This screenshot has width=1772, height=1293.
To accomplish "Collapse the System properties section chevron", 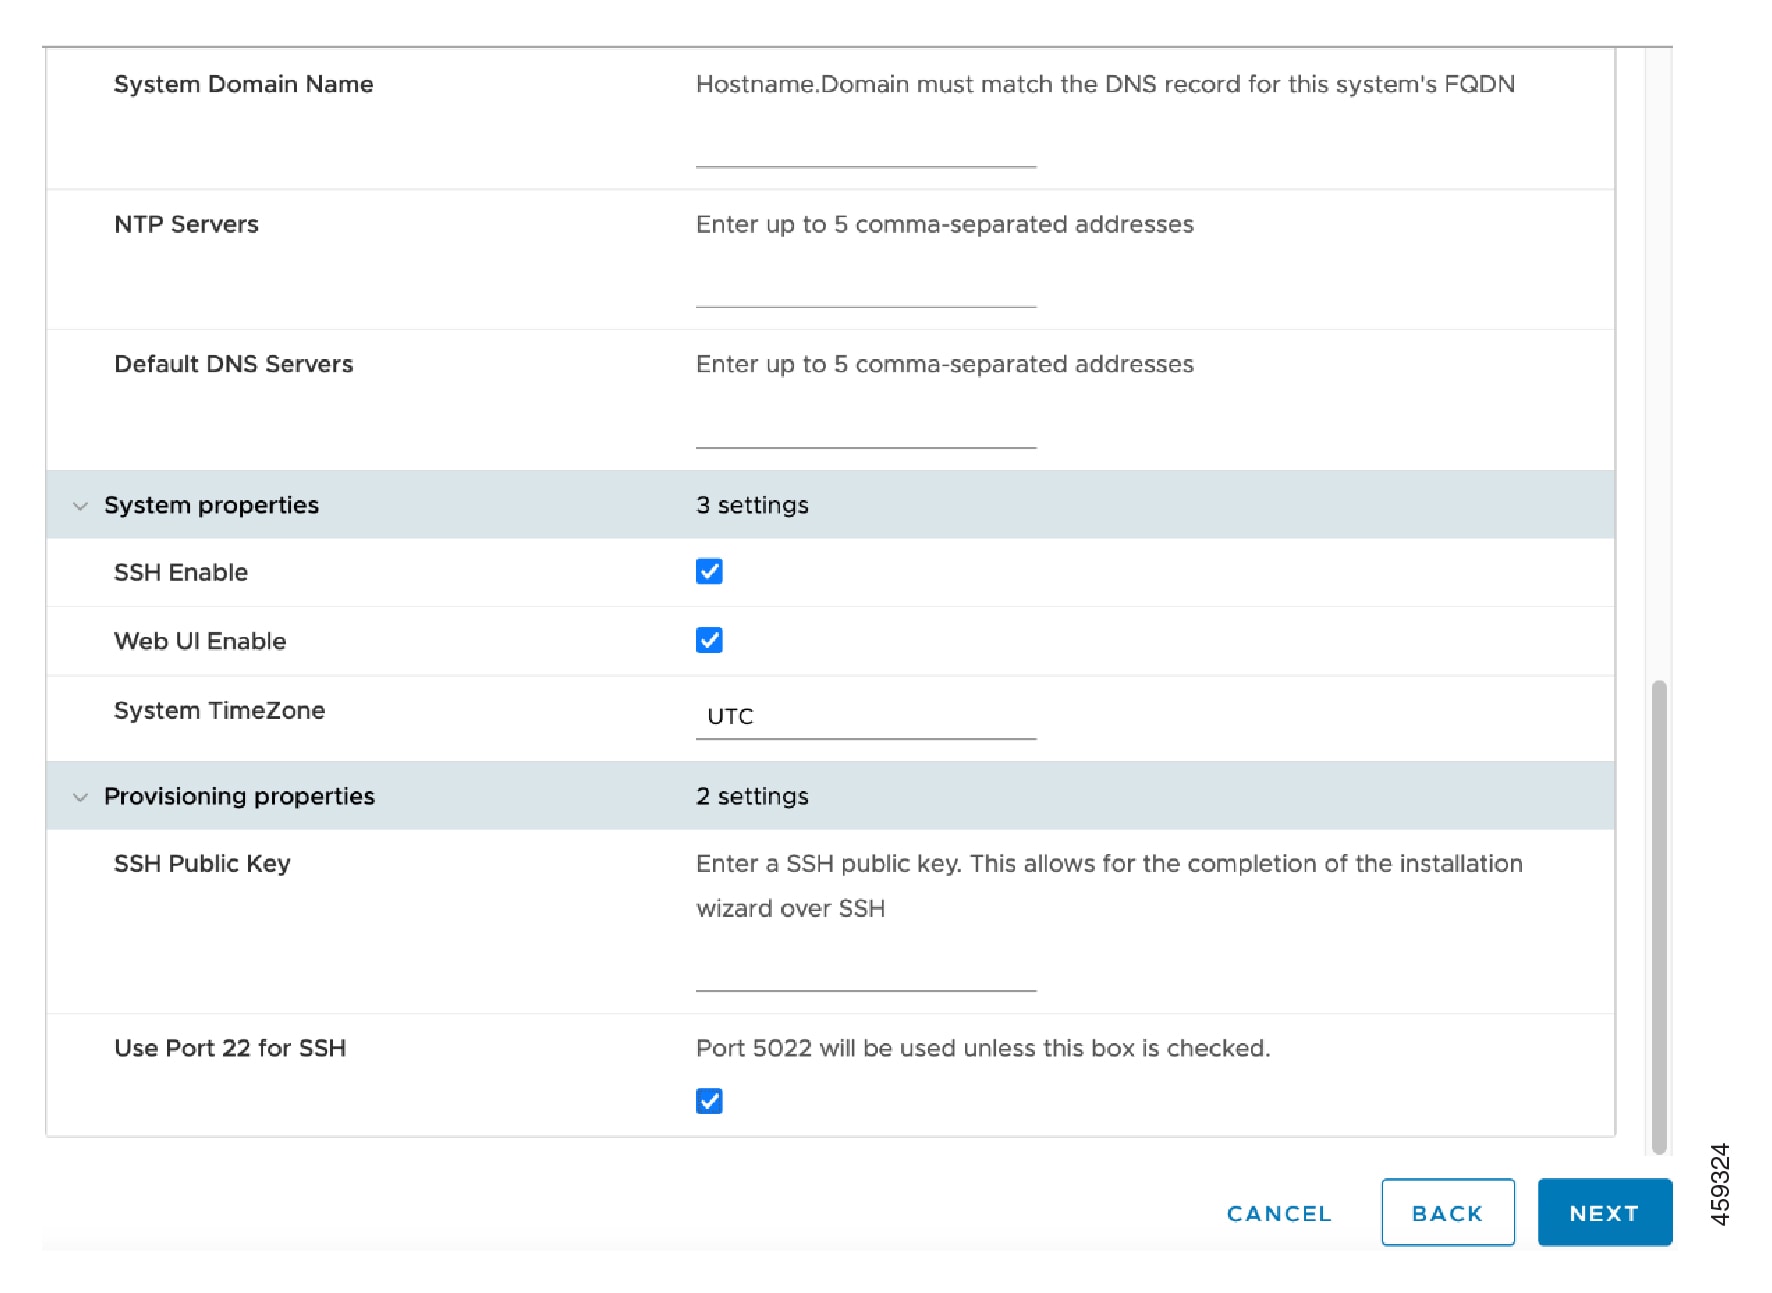I will click(x=80, y=506).
